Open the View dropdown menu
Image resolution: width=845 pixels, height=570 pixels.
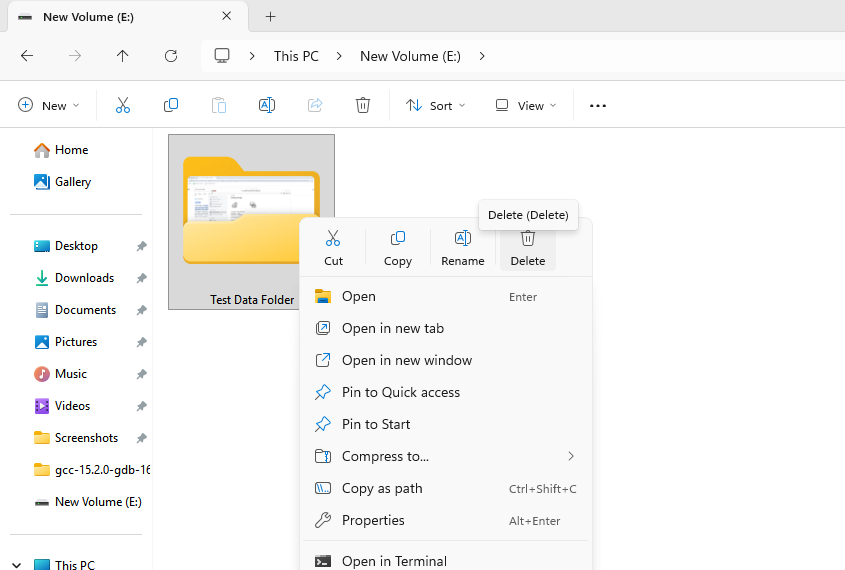[x=525, y=105]
